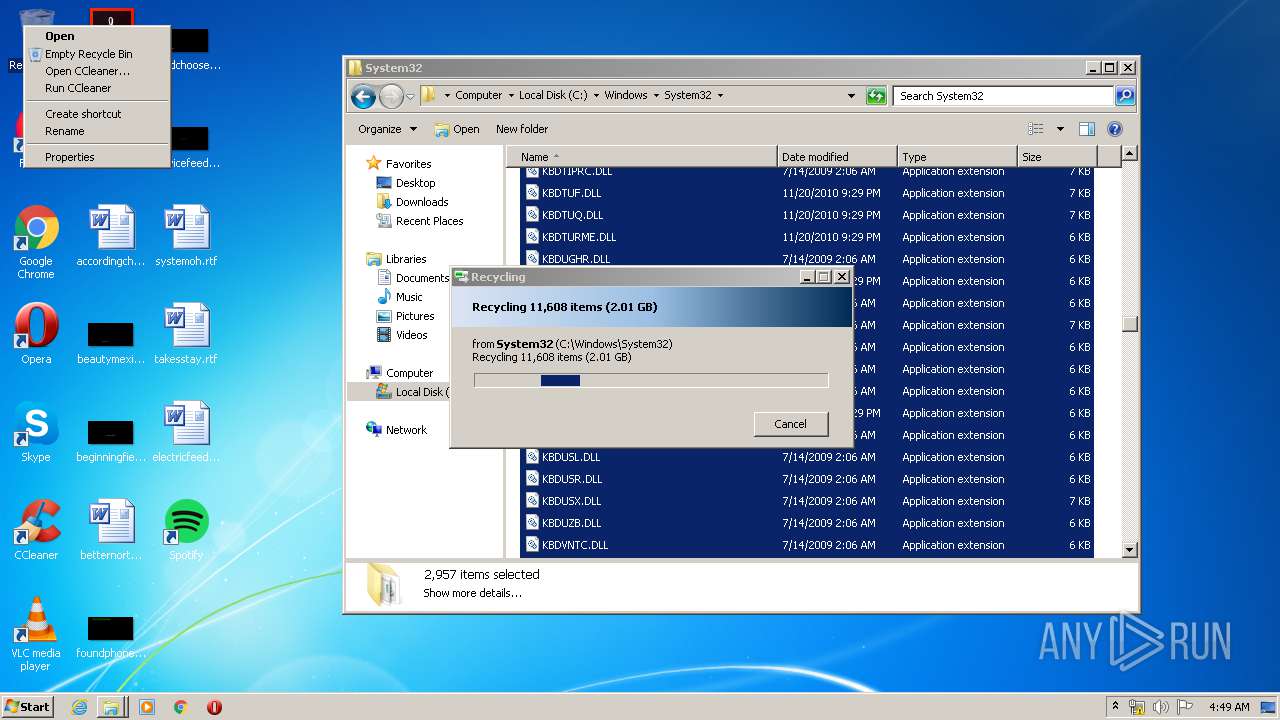Expand address bar history dropdown

pos(851,96)
